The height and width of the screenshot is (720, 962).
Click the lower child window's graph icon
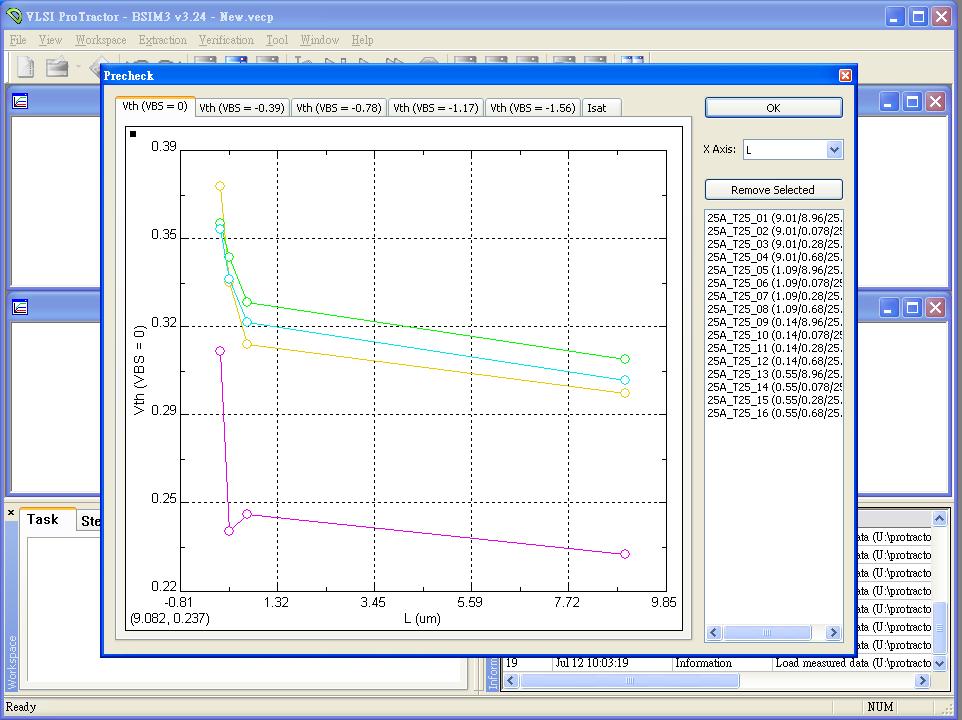(x=20, y=307)
